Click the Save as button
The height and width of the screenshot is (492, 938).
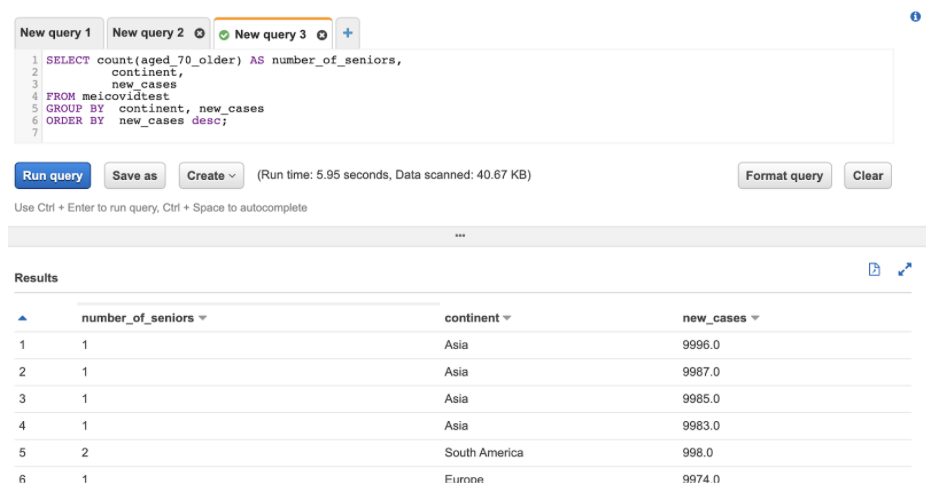[135, 175]
